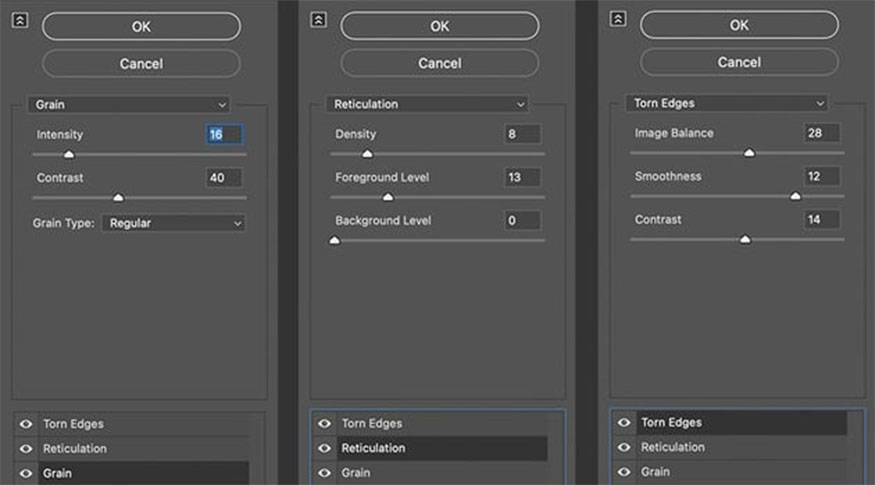Viewport: 875px width, 485px height.
Task: Select Torn Edges layer in middle panel
Action: click(443, 424)
